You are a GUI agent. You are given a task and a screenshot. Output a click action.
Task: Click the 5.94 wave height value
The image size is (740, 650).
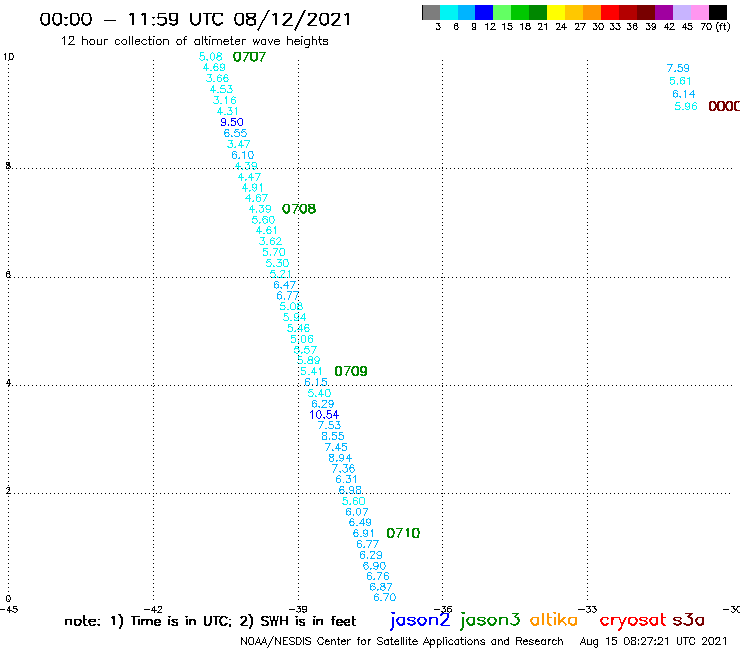(294, 317)
